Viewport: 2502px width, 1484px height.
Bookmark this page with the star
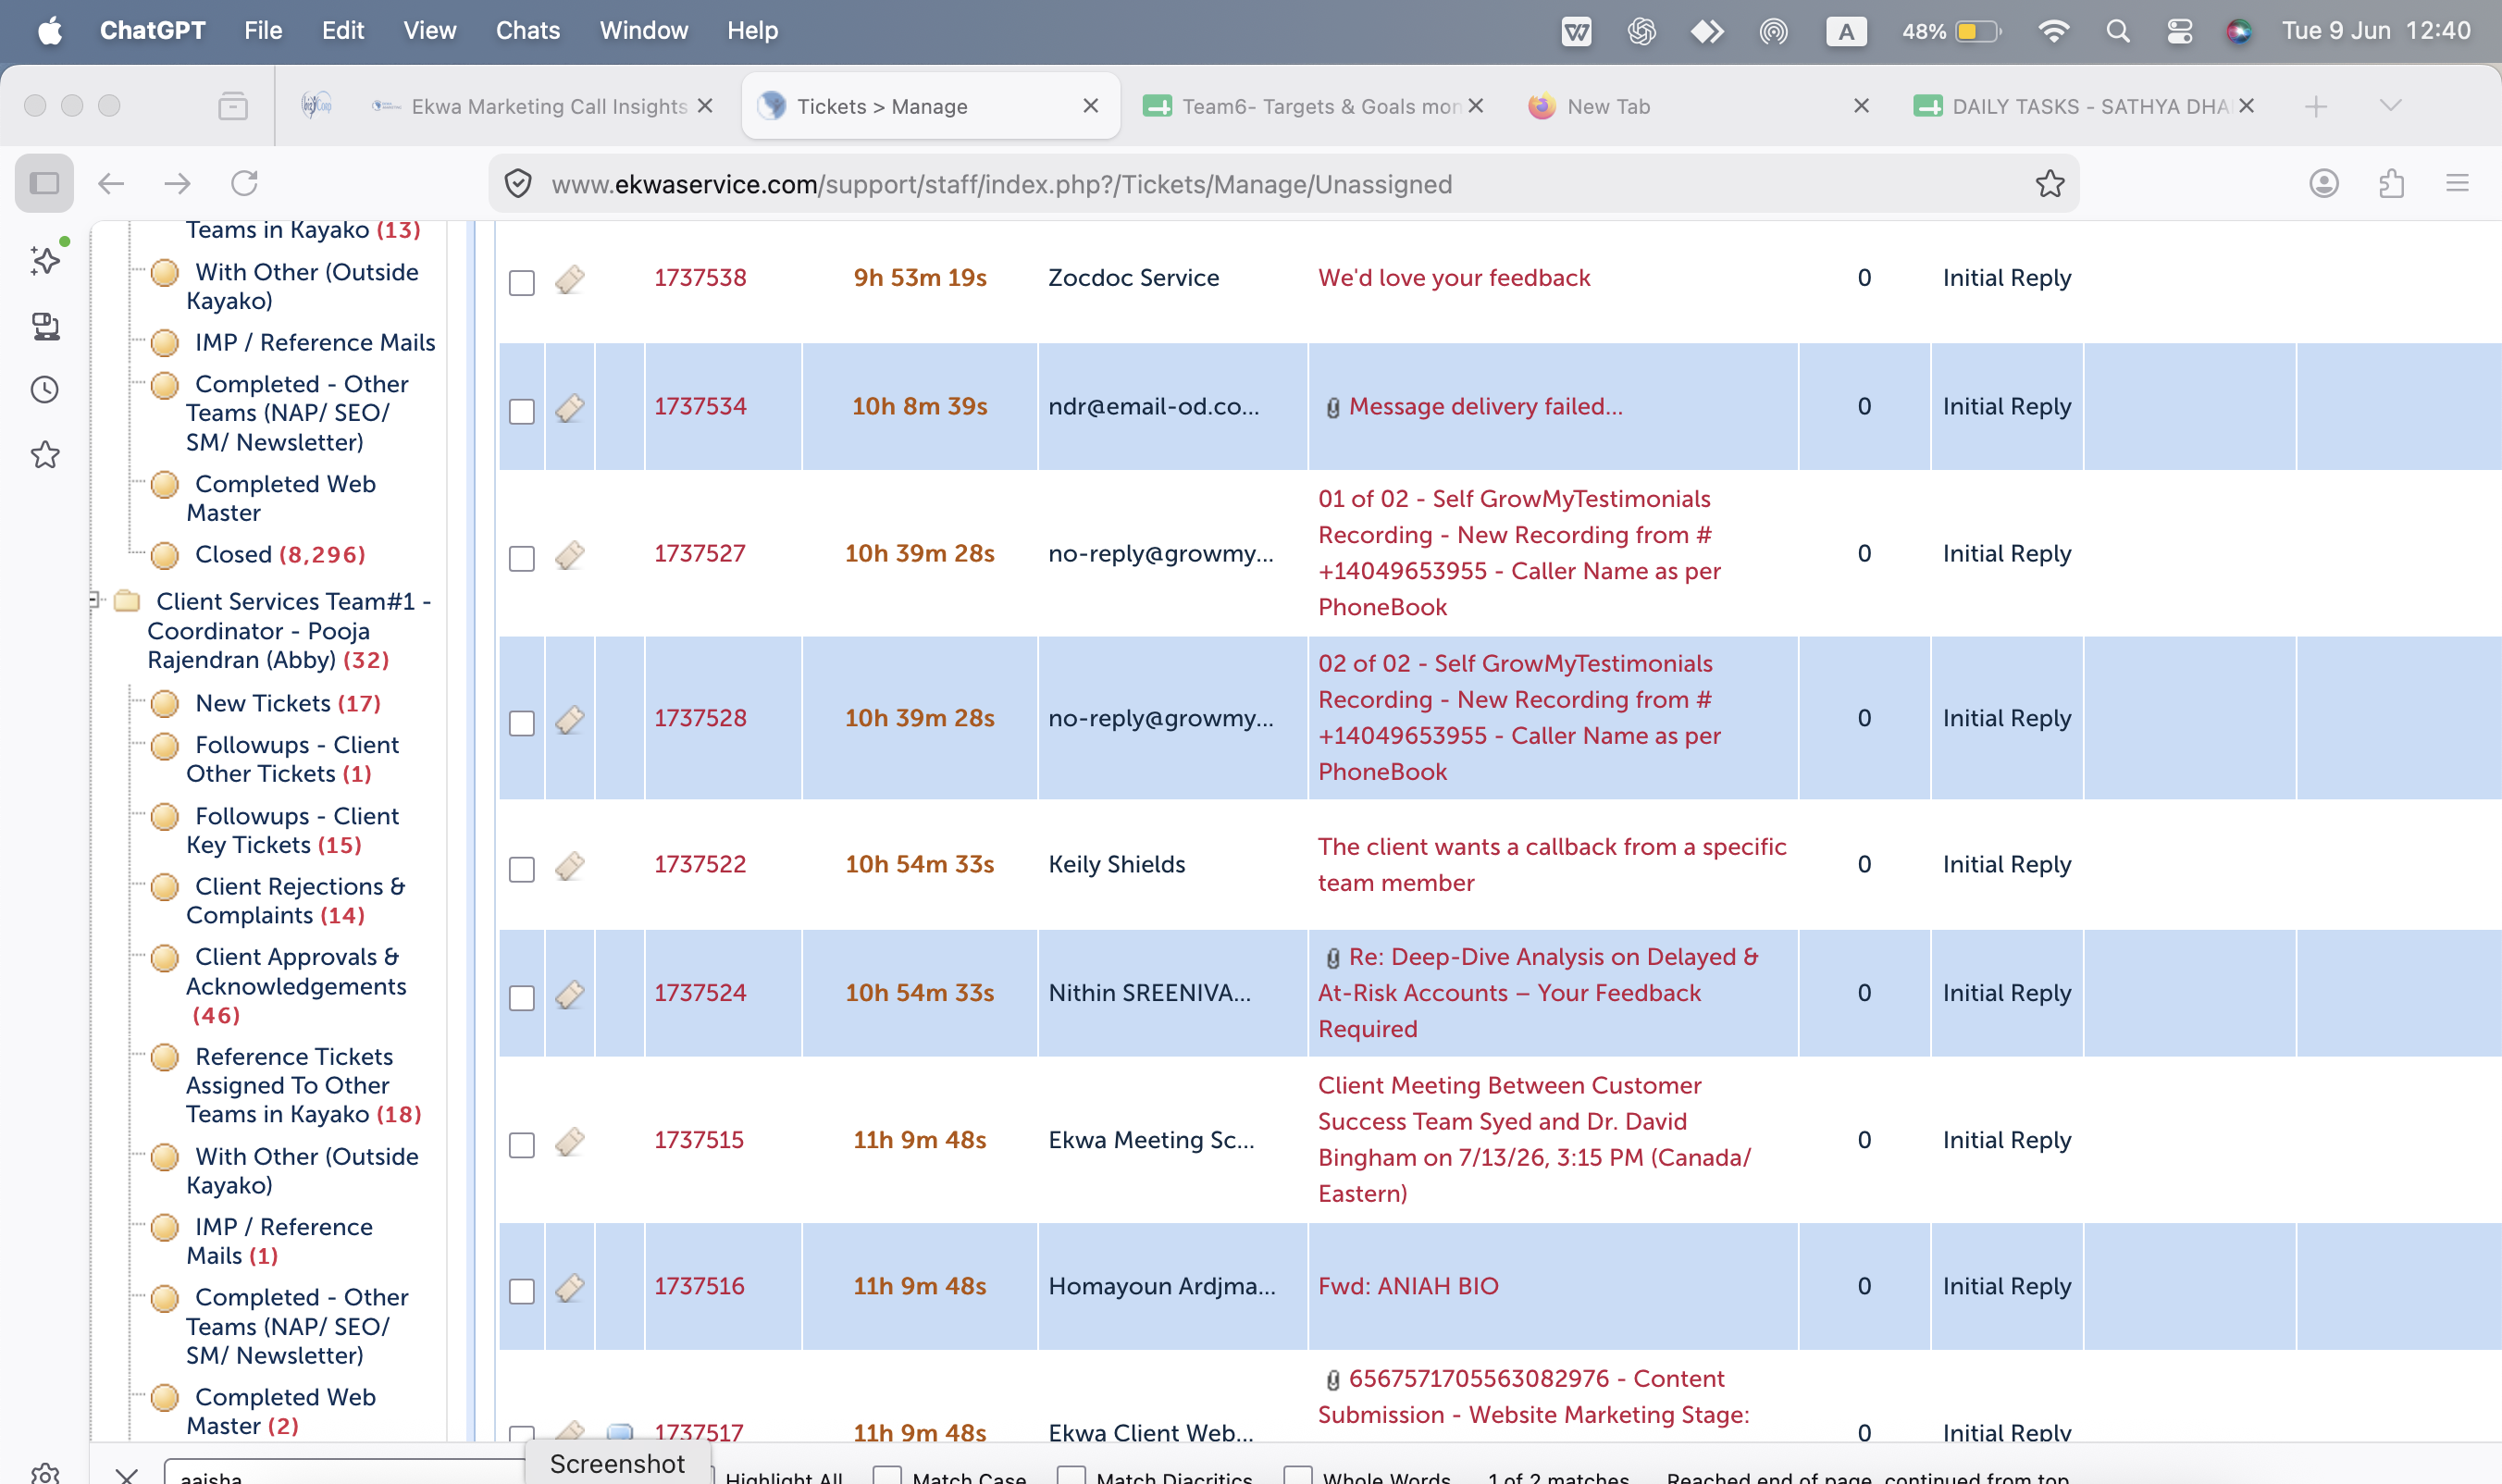coord(2050,183)
